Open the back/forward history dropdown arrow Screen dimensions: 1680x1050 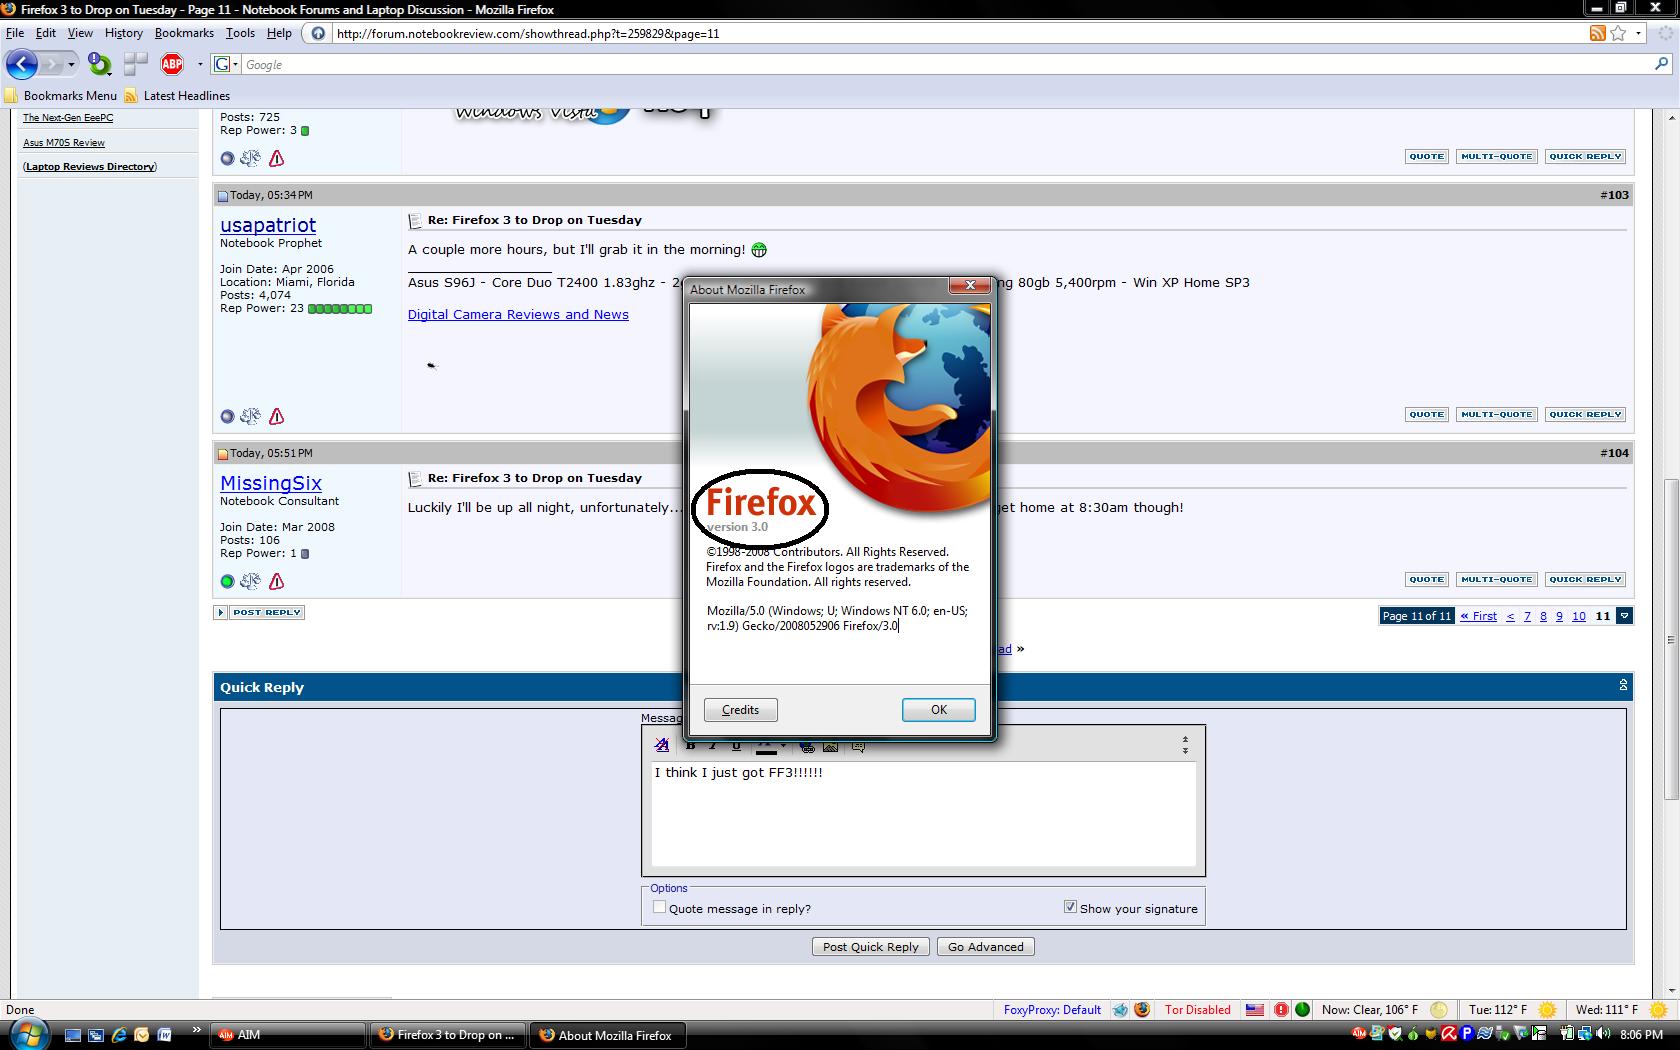(71, 64)
